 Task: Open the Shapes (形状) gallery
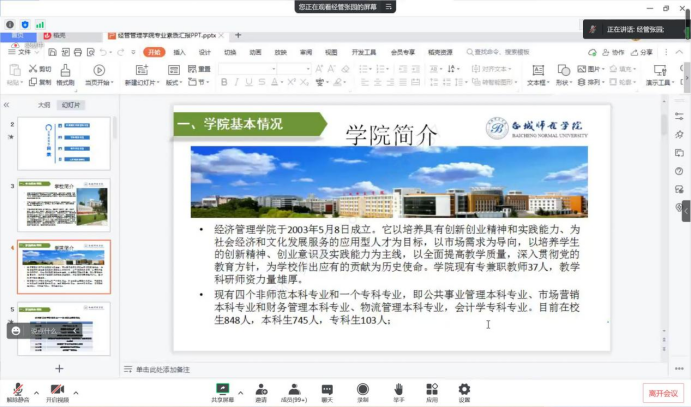click(563, 70)
